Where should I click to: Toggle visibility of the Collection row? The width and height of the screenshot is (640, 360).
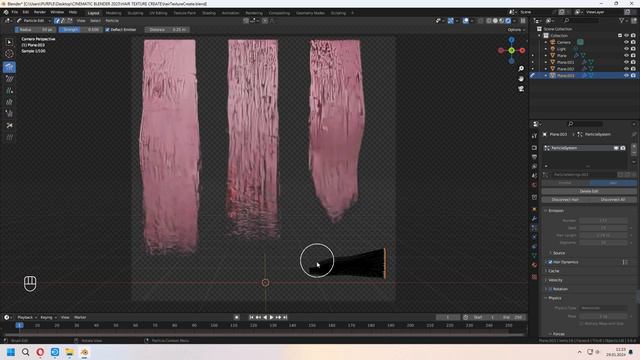pyautogui.click(x=627, y=36)
